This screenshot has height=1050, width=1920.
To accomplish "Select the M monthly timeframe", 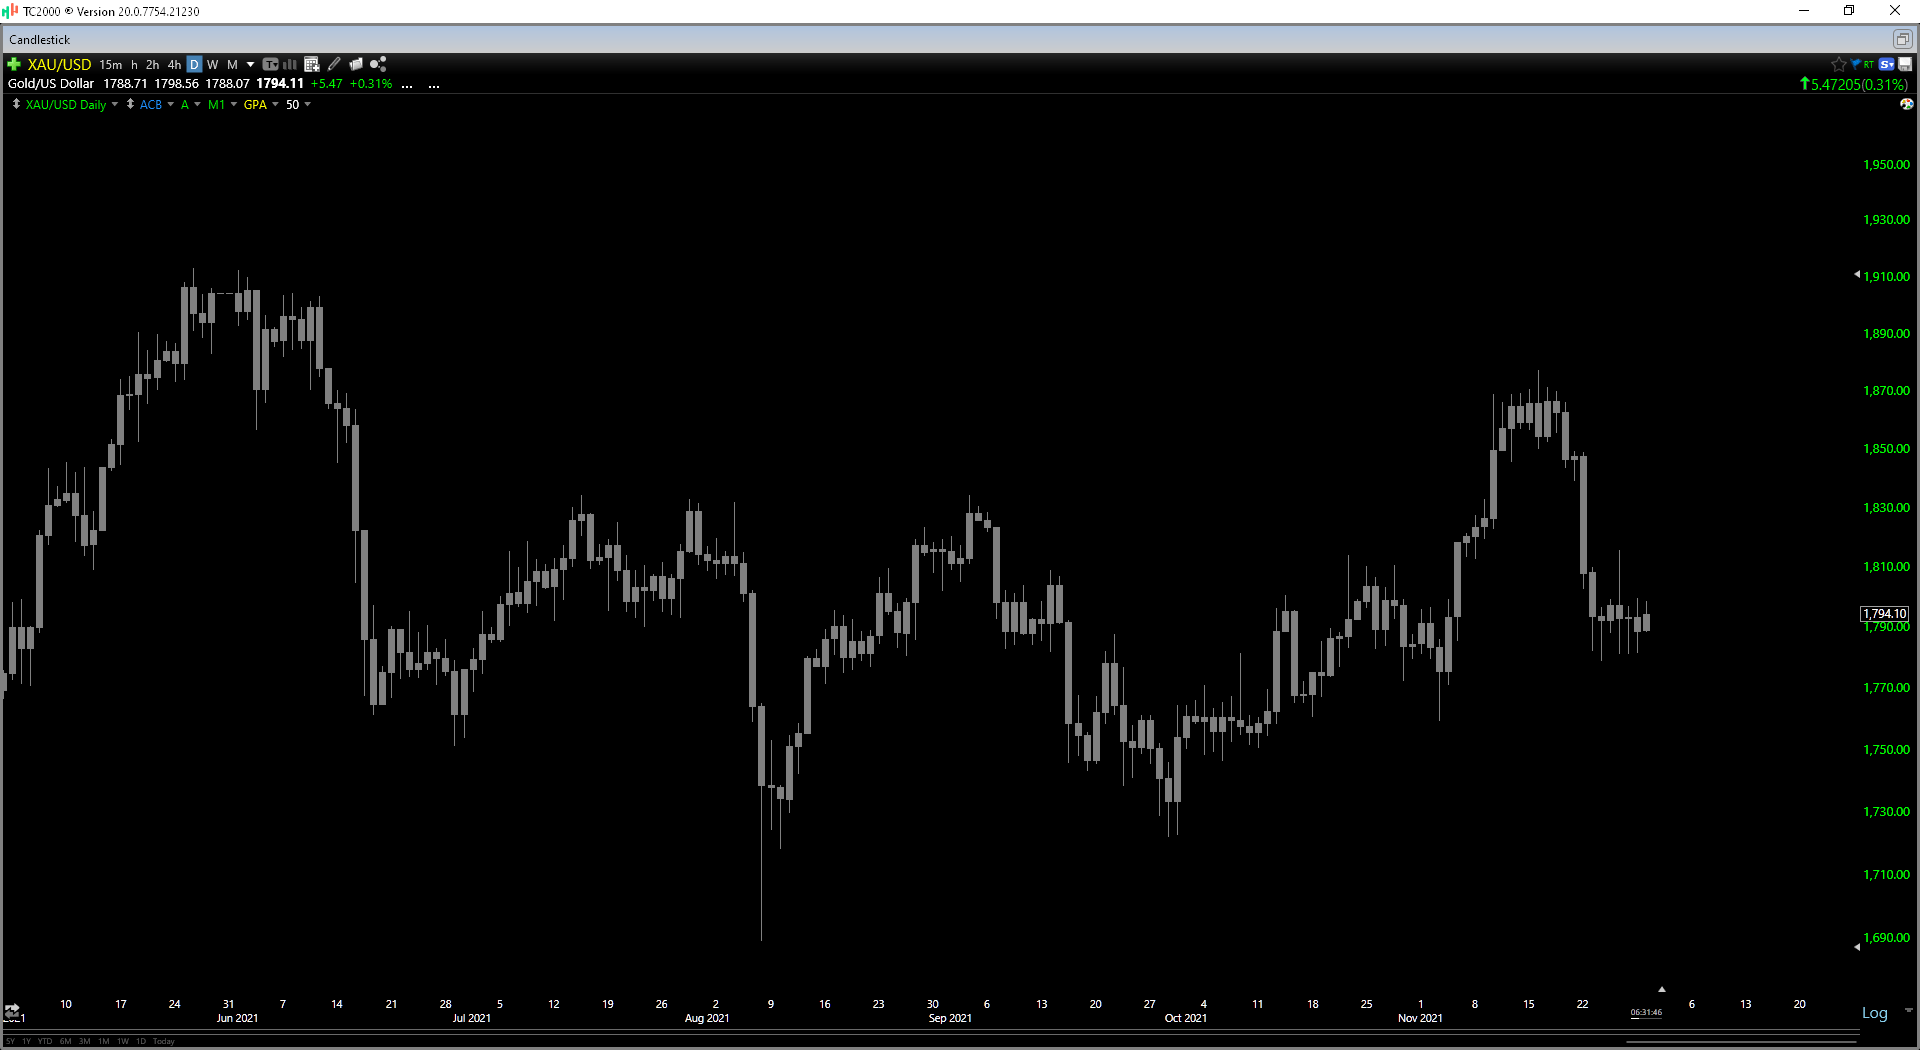I will [232, 64].
